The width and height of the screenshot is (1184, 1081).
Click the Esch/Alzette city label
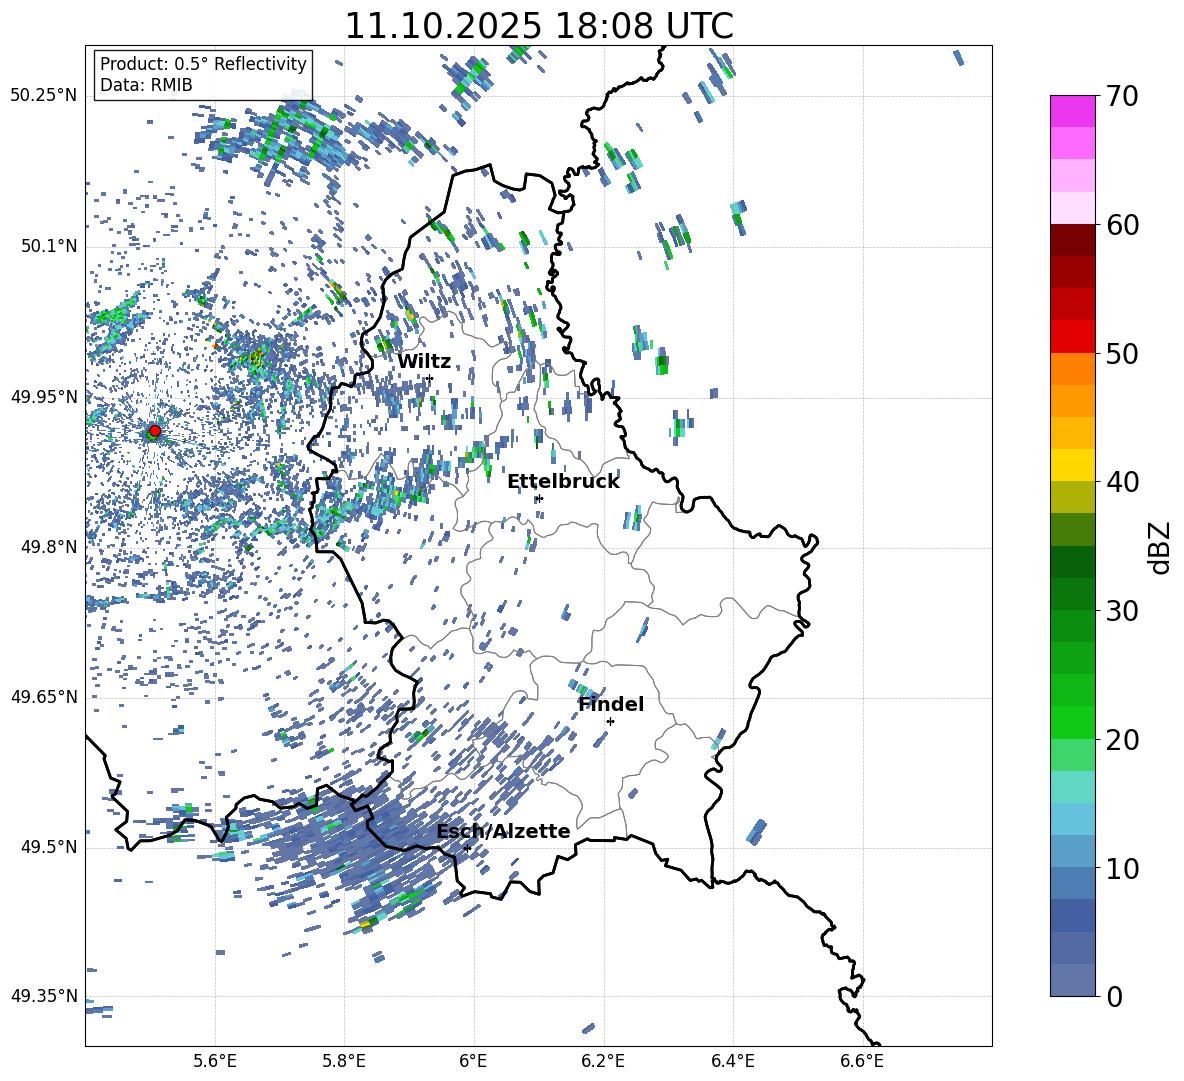[504, 831]
